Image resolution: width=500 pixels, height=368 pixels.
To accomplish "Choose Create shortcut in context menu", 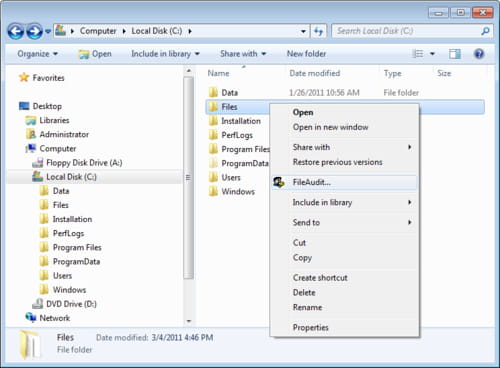I will click(x=320, y=278).
